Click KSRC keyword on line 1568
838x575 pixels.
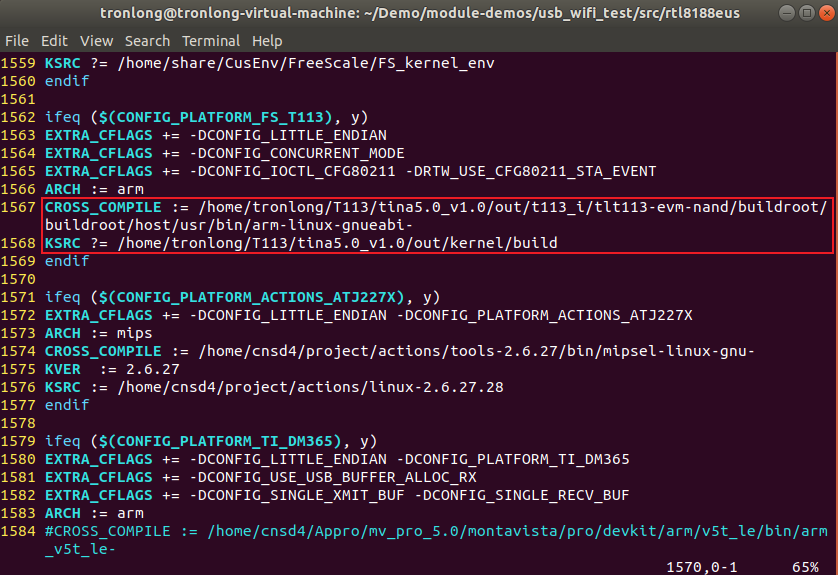(x=63, y=243)
